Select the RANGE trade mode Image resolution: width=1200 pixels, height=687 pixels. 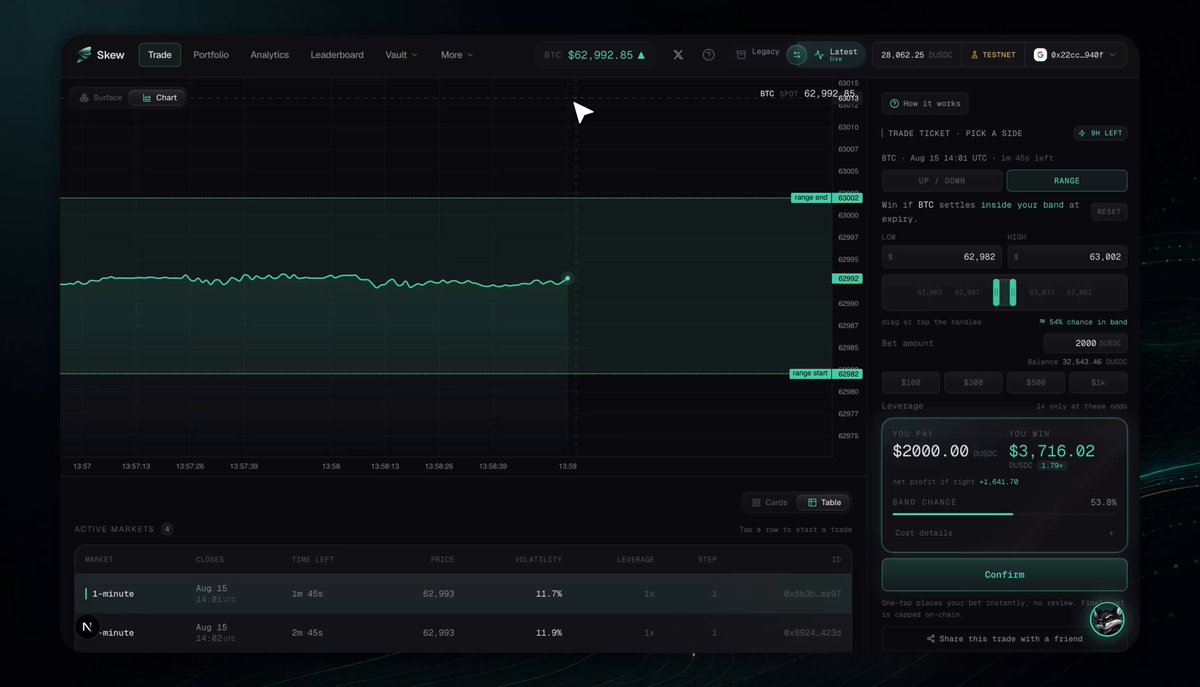click(1067, 181)
